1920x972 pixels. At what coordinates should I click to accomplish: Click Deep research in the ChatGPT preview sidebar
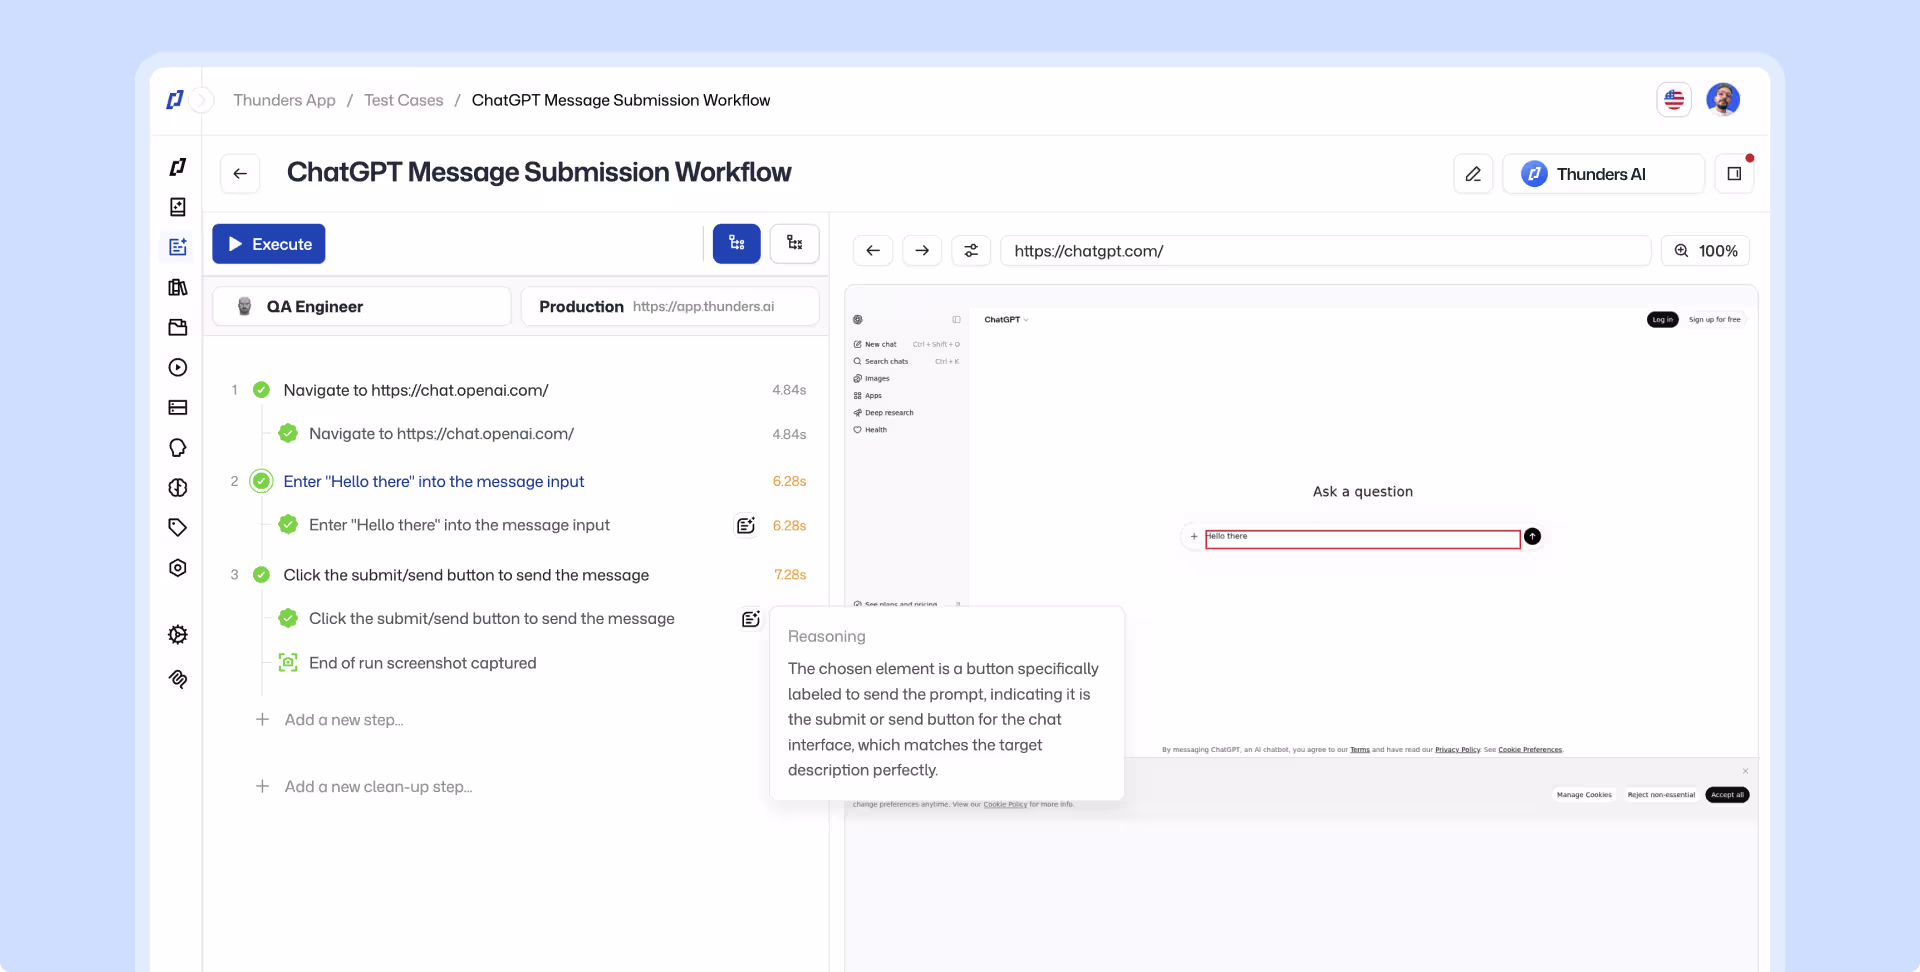(884, 412)
